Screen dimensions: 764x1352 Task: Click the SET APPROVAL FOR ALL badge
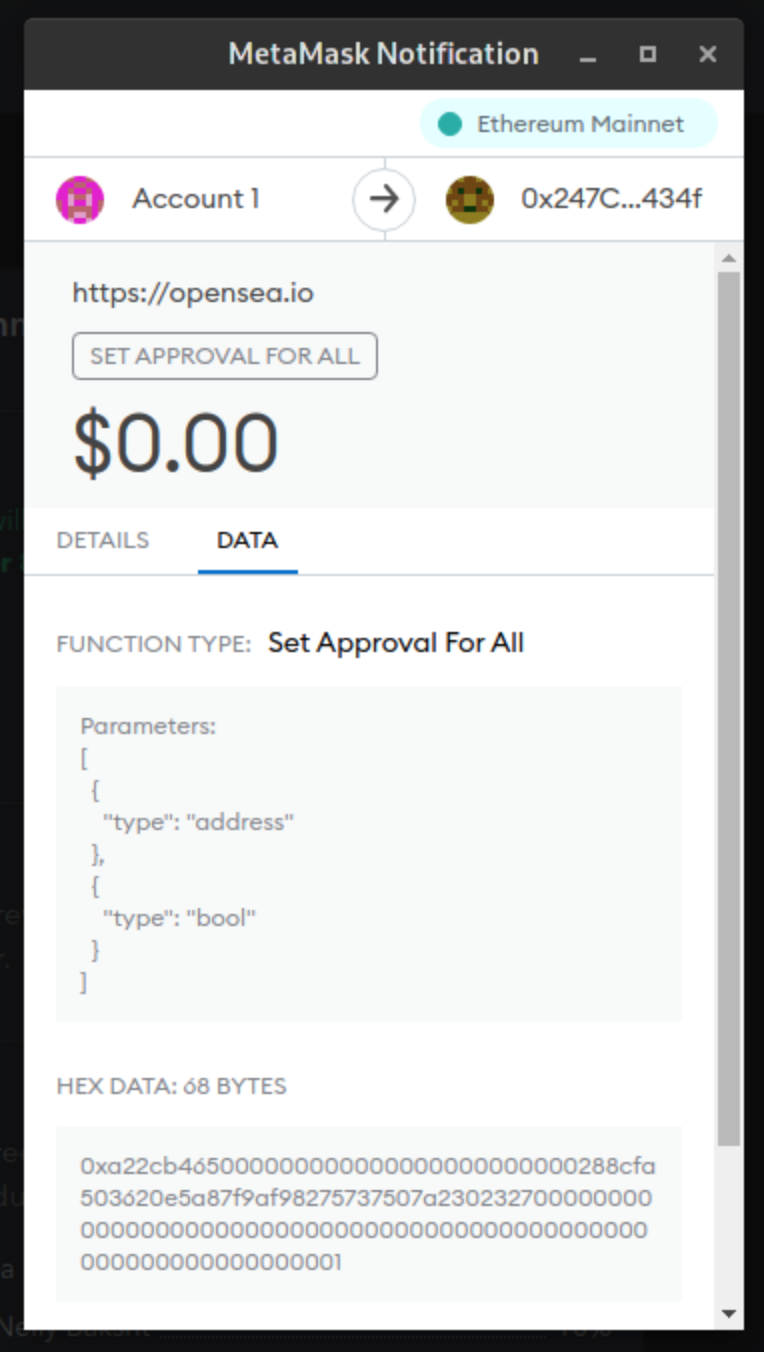[224, 356]
